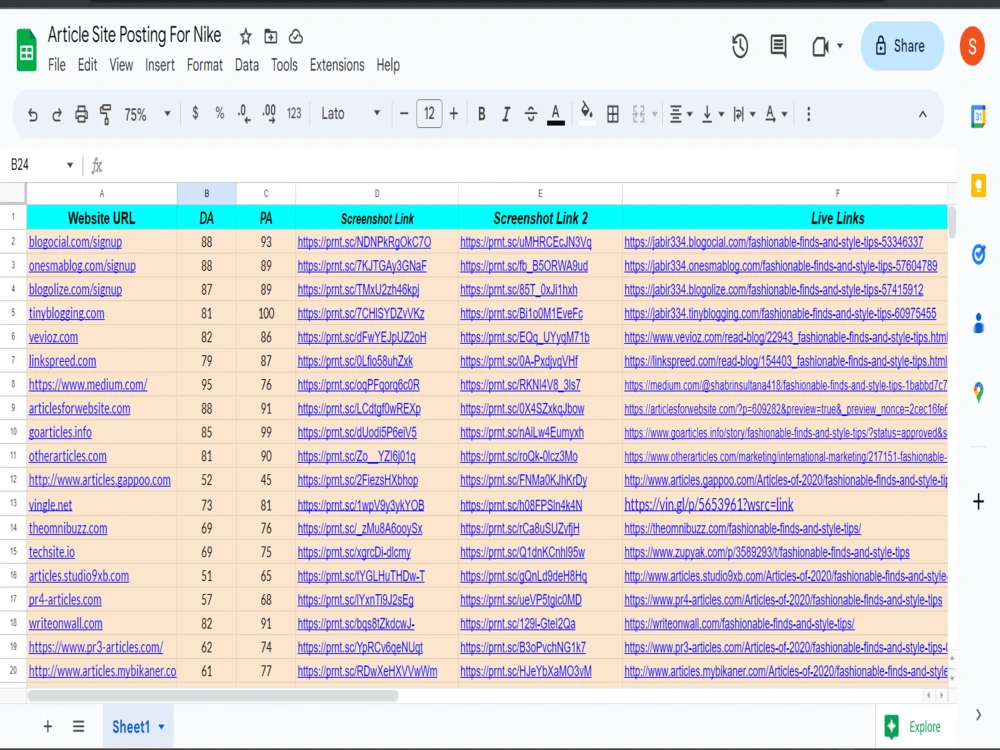This screenshot has width=1000, height=750.
Task: Click the formula bar input
Action: 529,166
